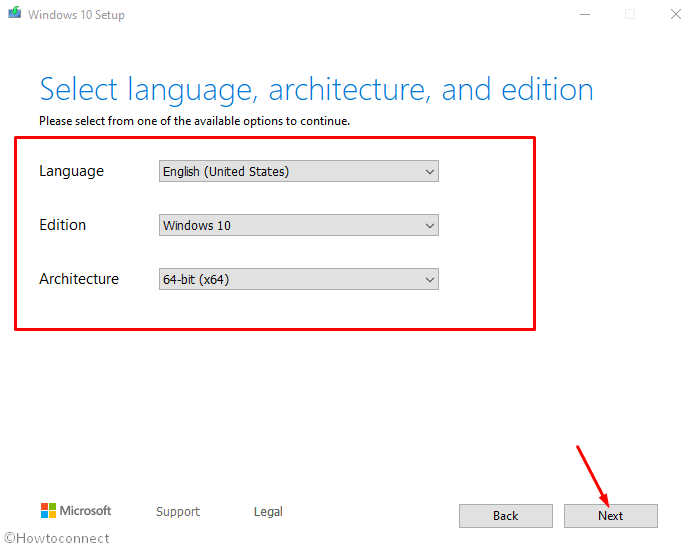Click the 'Please select from one' instruction text
Viewport: 696px width, 553px height.
194,121
